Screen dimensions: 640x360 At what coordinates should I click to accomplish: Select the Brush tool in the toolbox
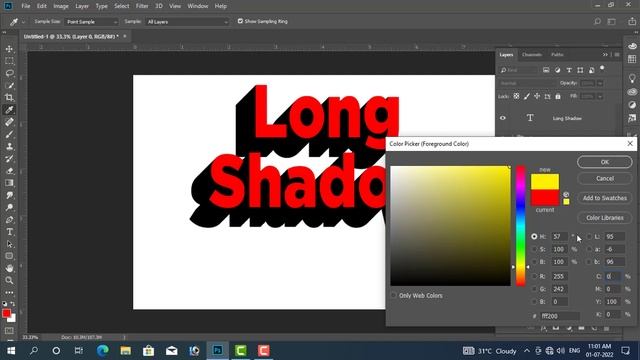tap(9, 134)
